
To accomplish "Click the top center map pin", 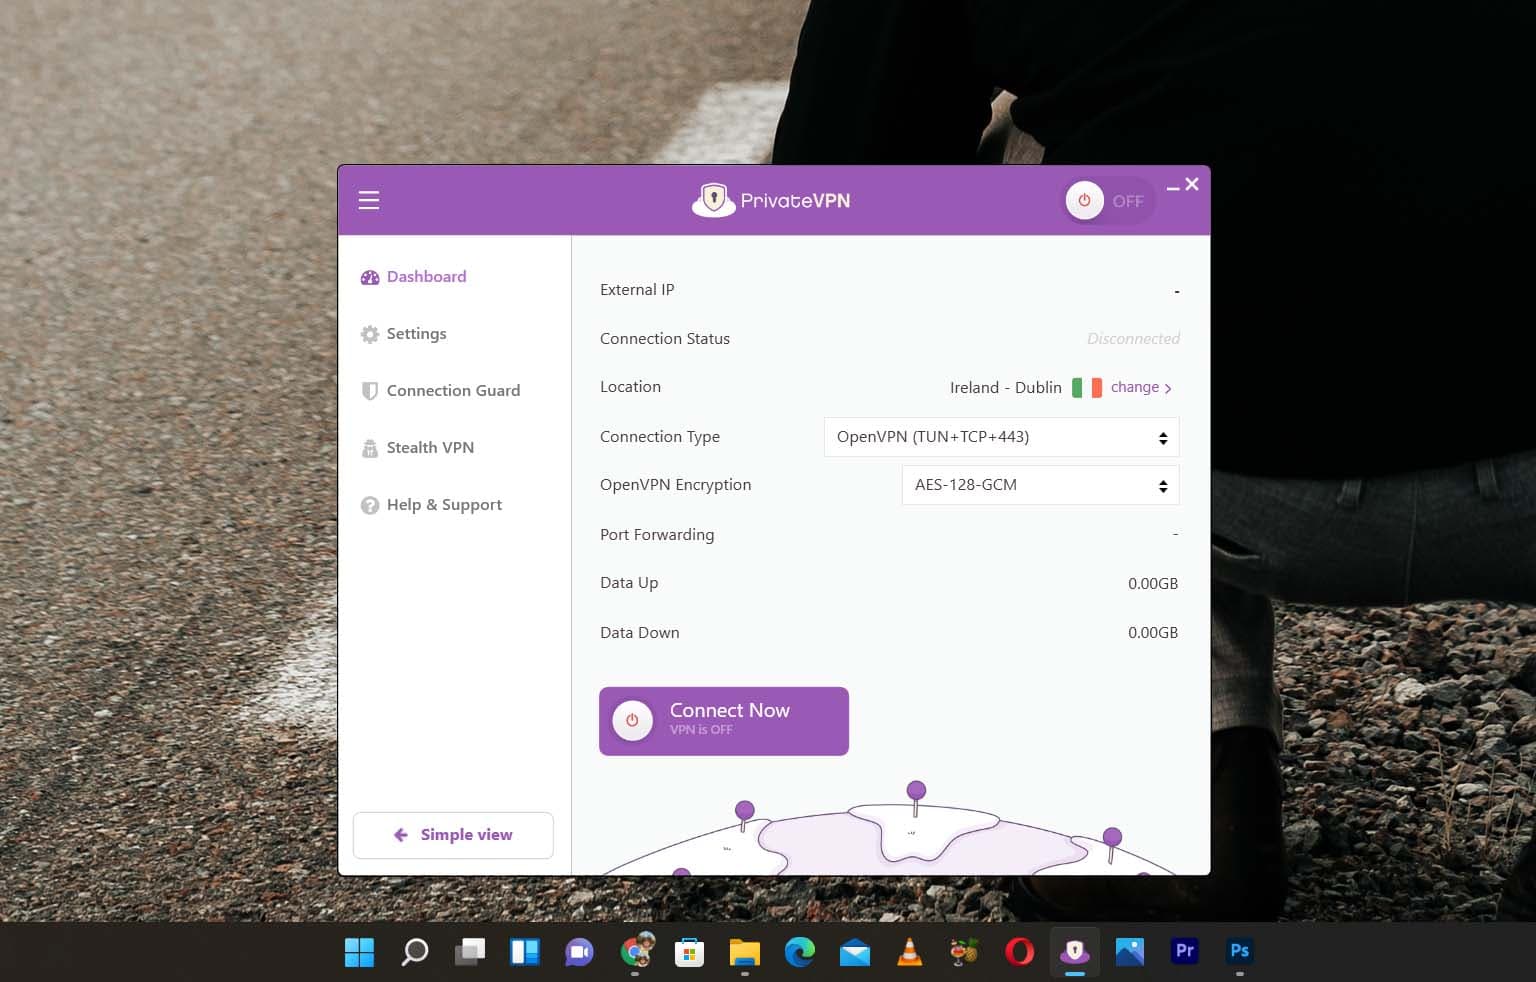I will pos(916,793).
